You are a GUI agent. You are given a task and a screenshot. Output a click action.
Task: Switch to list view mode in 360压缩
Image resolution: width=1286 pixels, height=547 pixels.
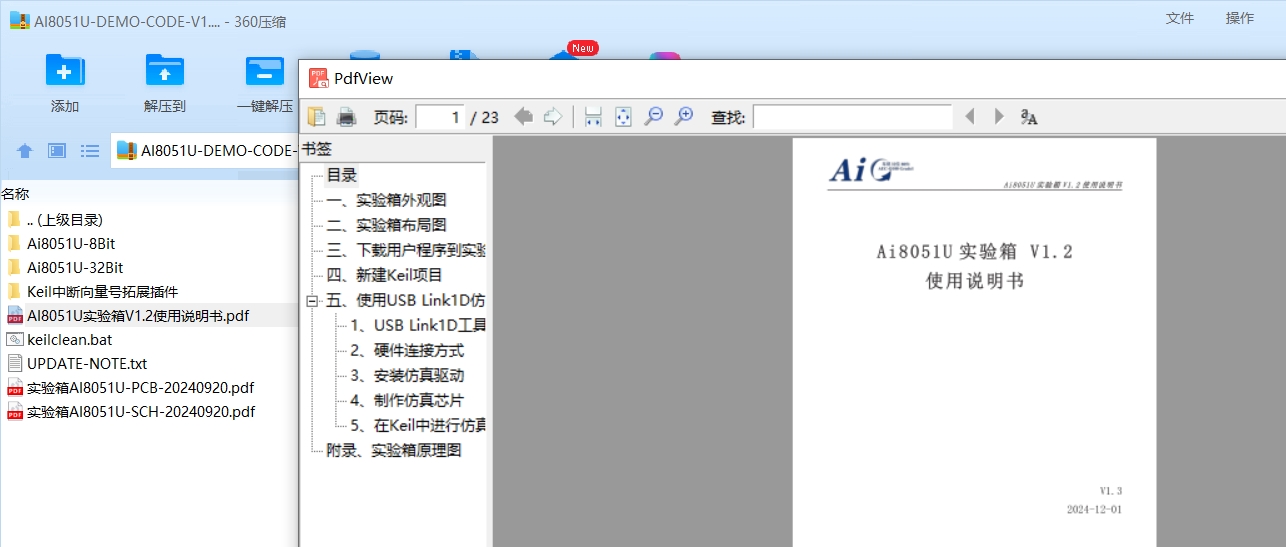point(90,151)
